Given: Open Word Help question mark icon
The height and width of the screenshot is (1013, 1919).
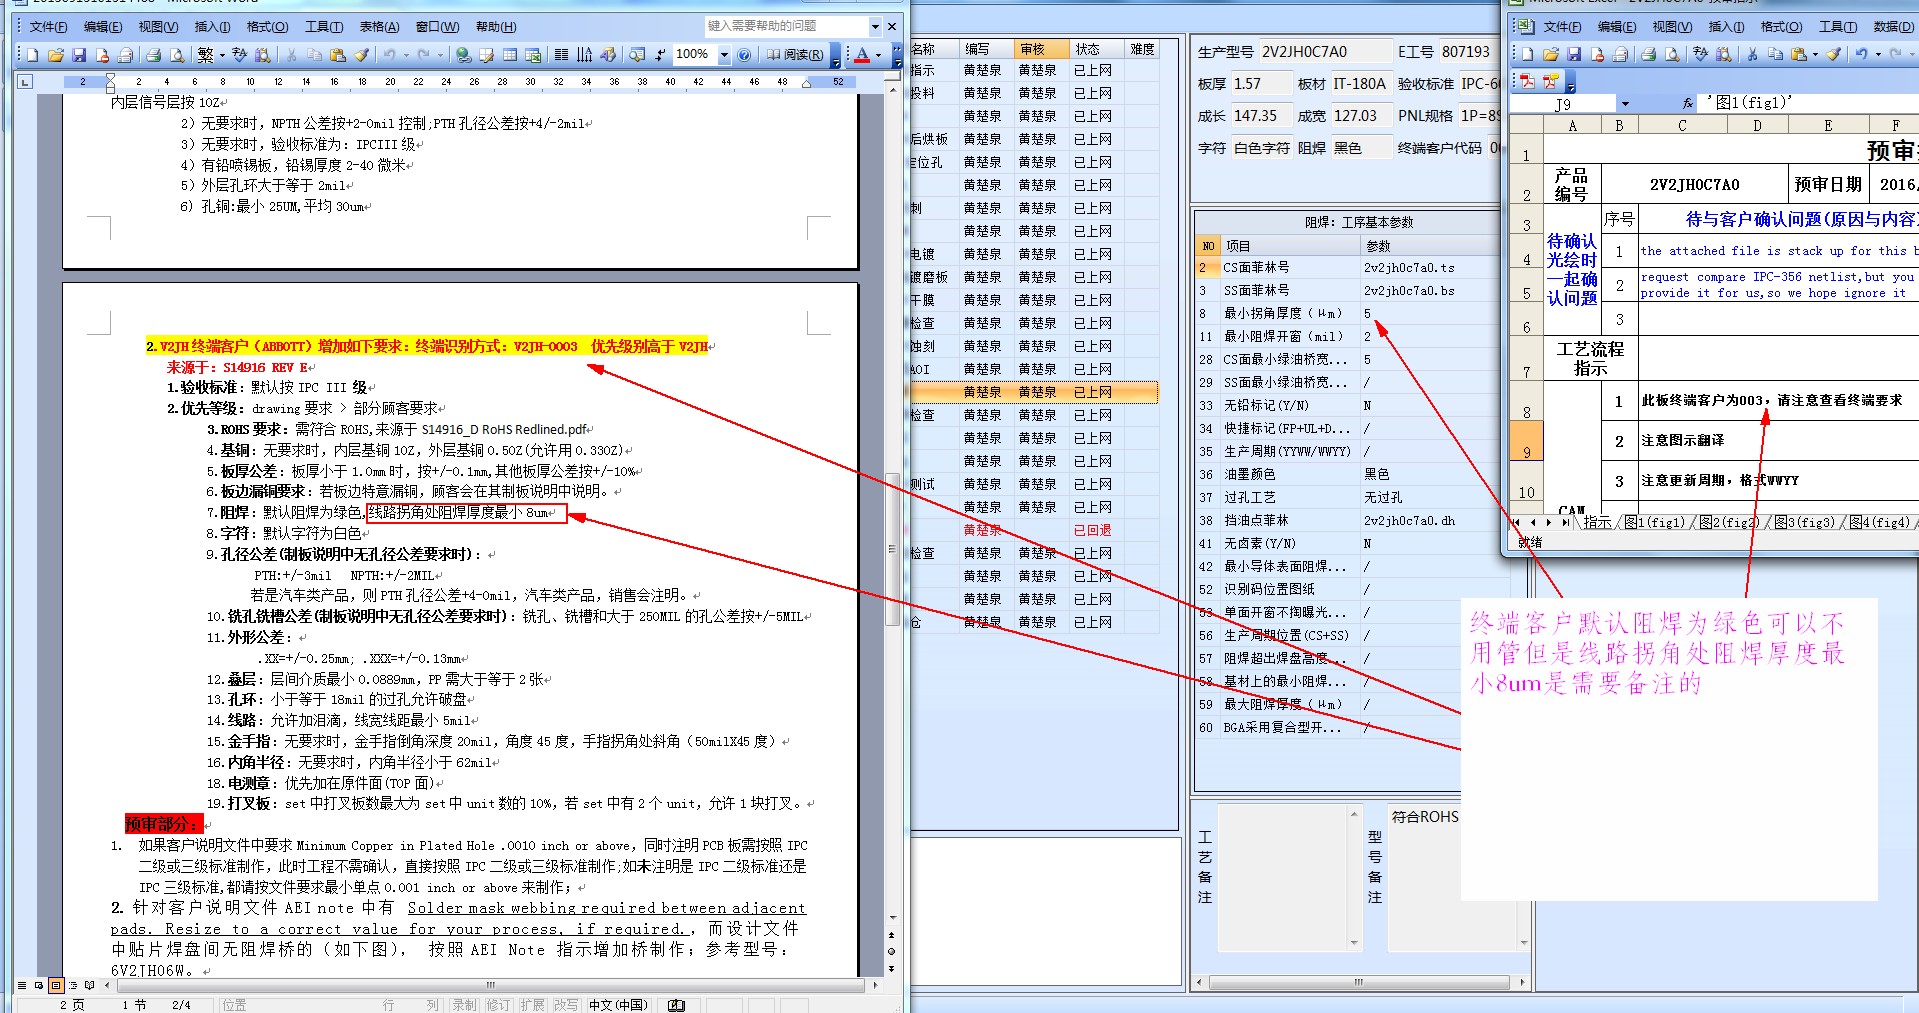Looking at the screenshot, I should click(744, 55).
